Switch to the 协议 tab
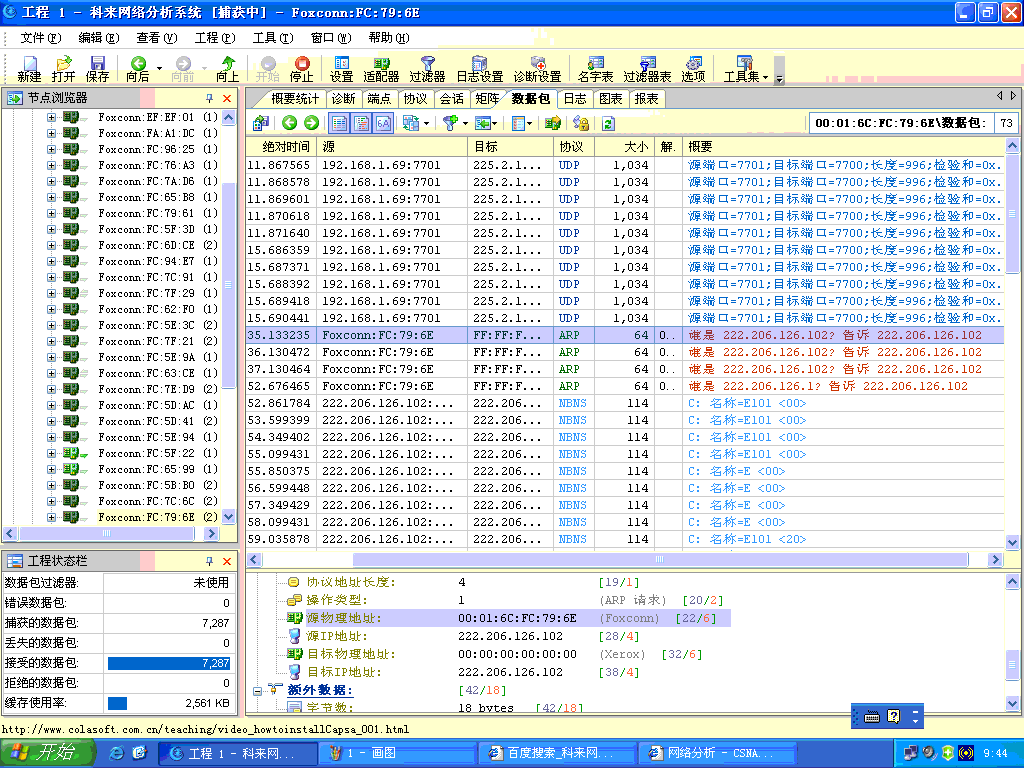The width and height of the screenshot is (1024, 768). tap(415, 99)
